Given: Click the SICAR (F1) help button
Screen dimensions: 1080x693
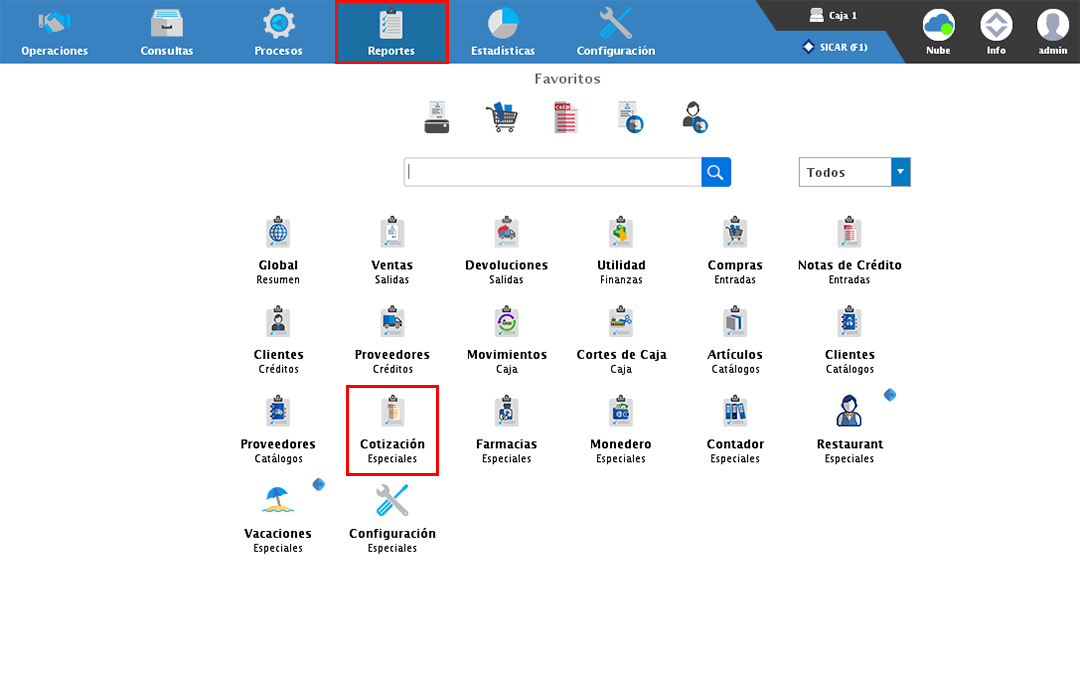Looking at the screenshot, I should coord(836,47).
